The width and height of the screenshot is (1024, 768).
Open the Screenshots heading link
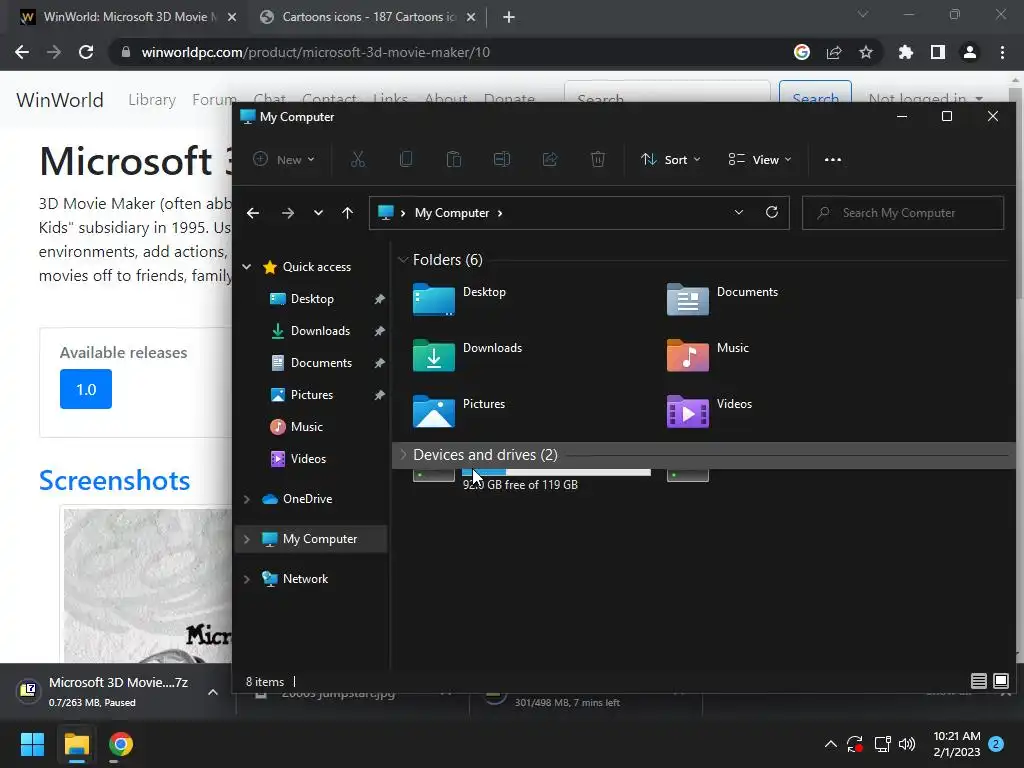[114, 481]
